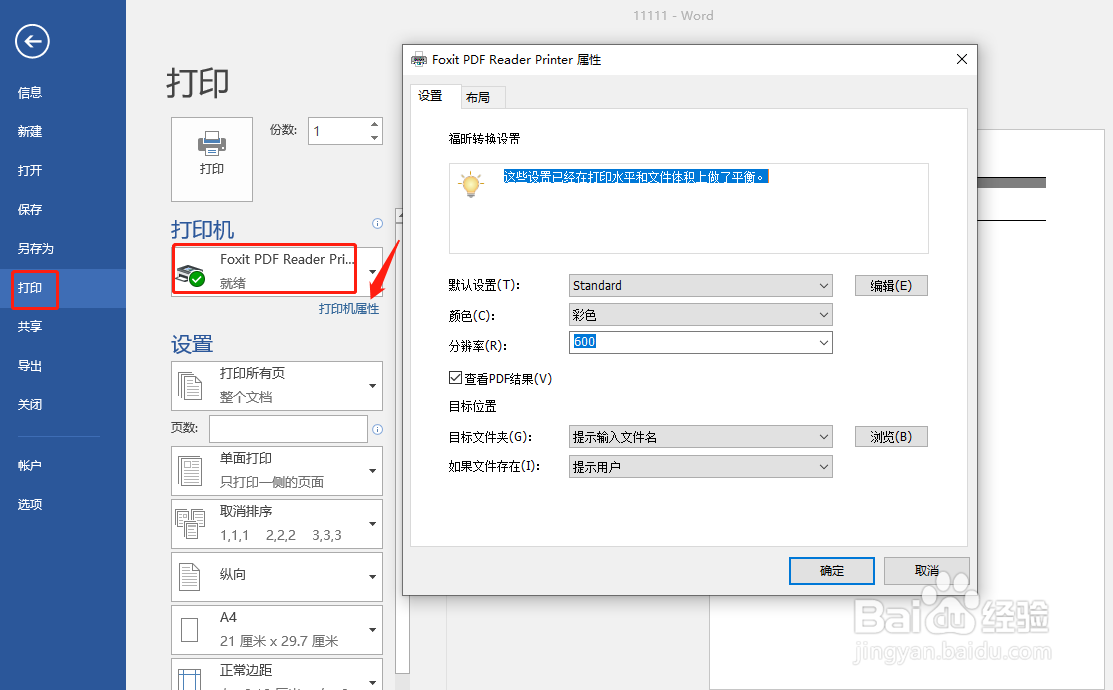Click the 编辑(E) button
The image size is (1113, 690).
pyautogui.click(x=891, y=285)
